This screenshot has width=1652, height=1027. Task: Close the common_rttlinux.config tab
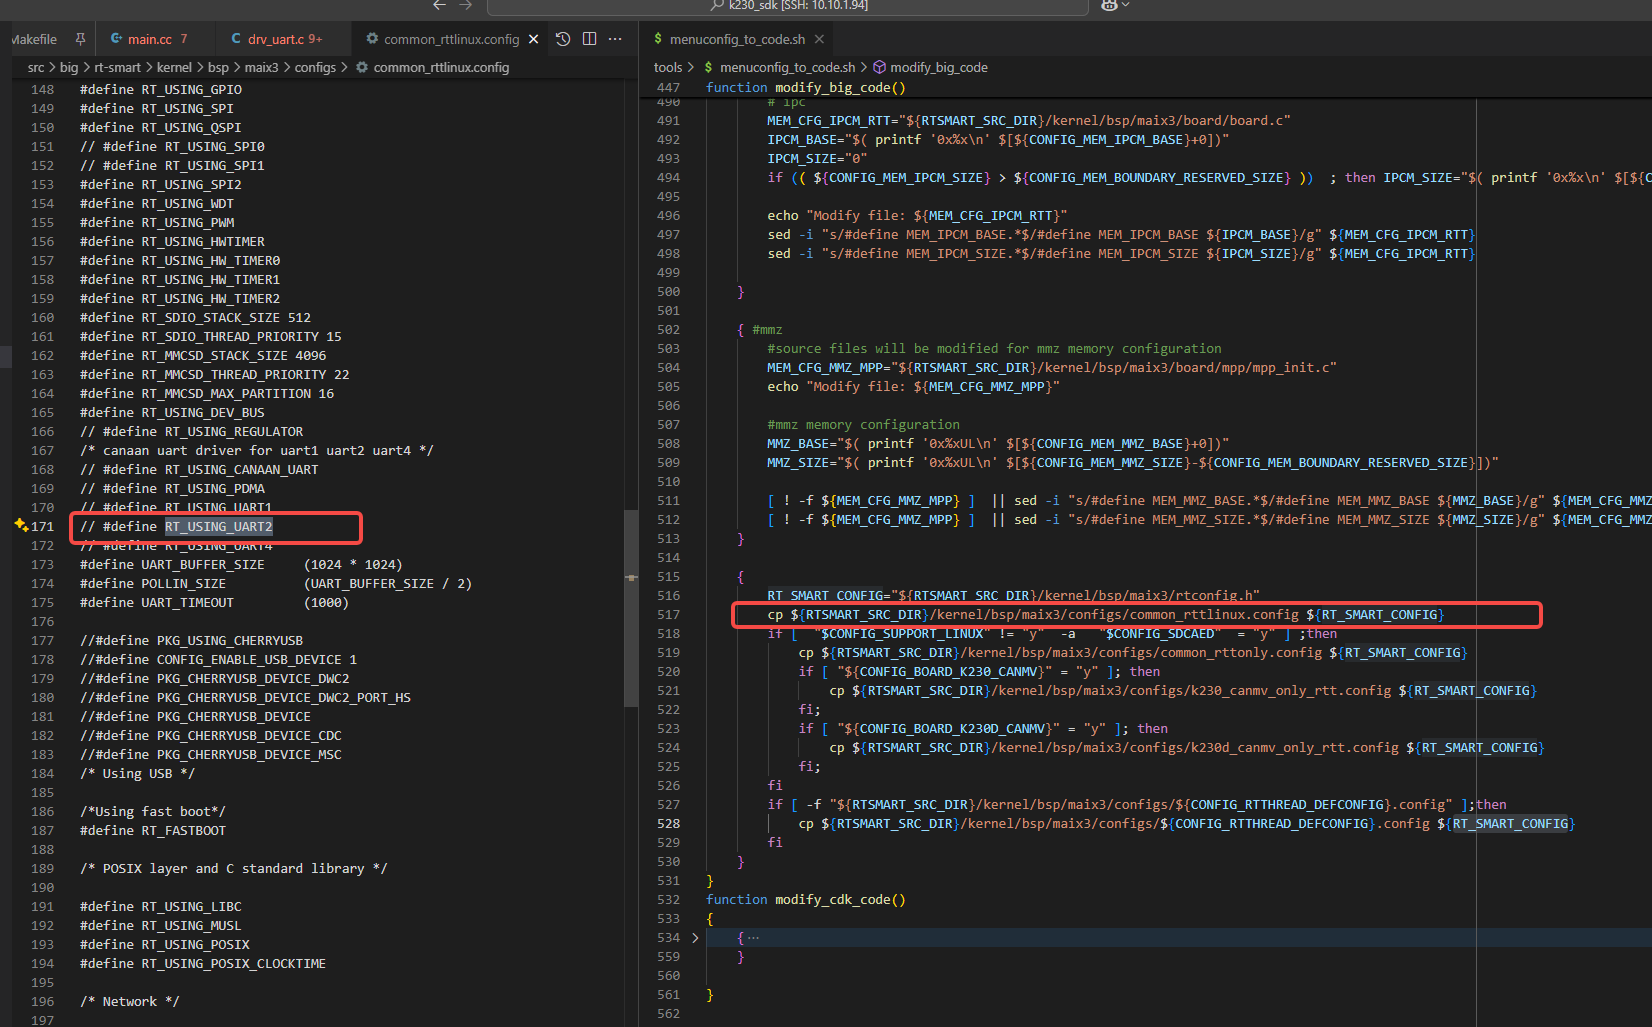point(534,39)
